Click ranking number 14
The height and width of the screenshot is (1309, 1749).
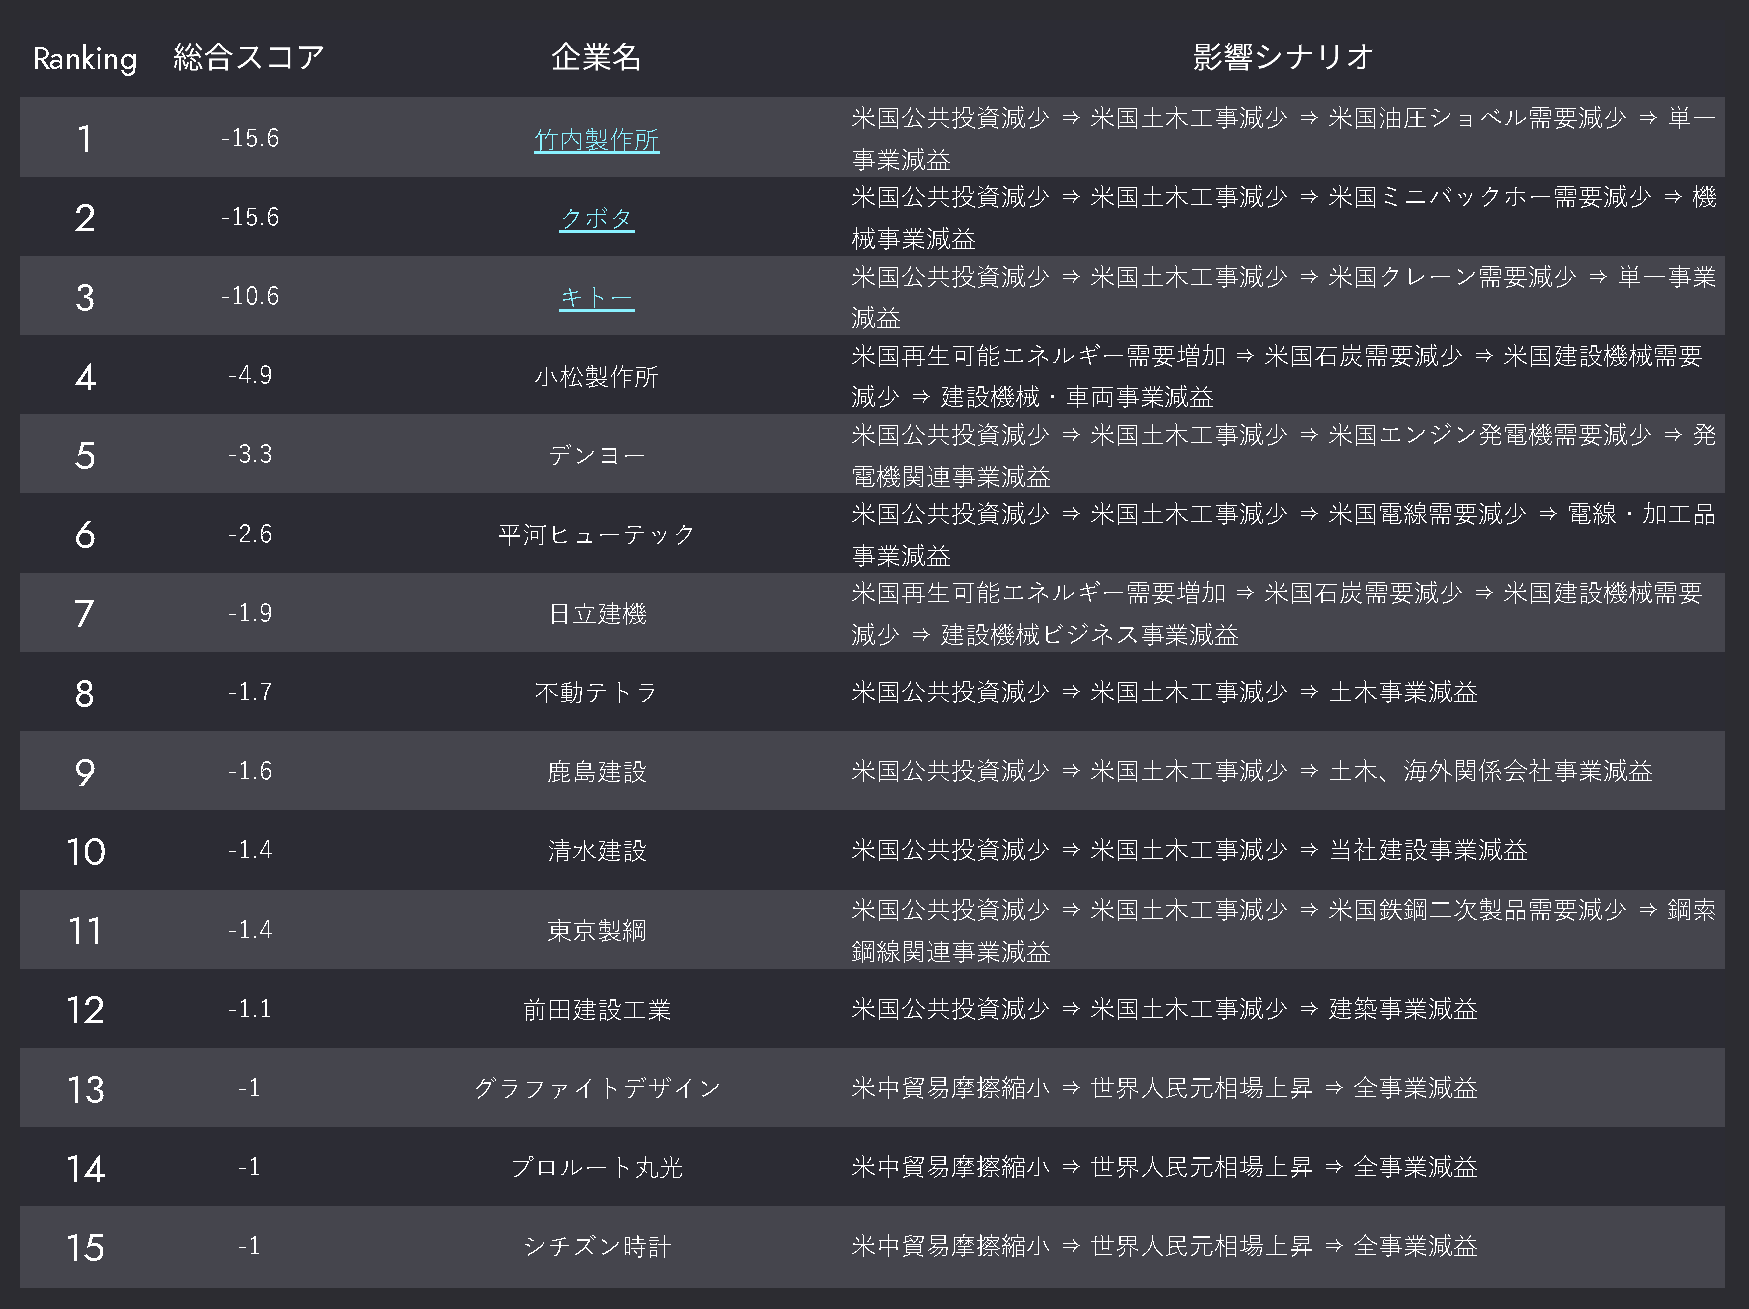click(x=85, y=1168)
